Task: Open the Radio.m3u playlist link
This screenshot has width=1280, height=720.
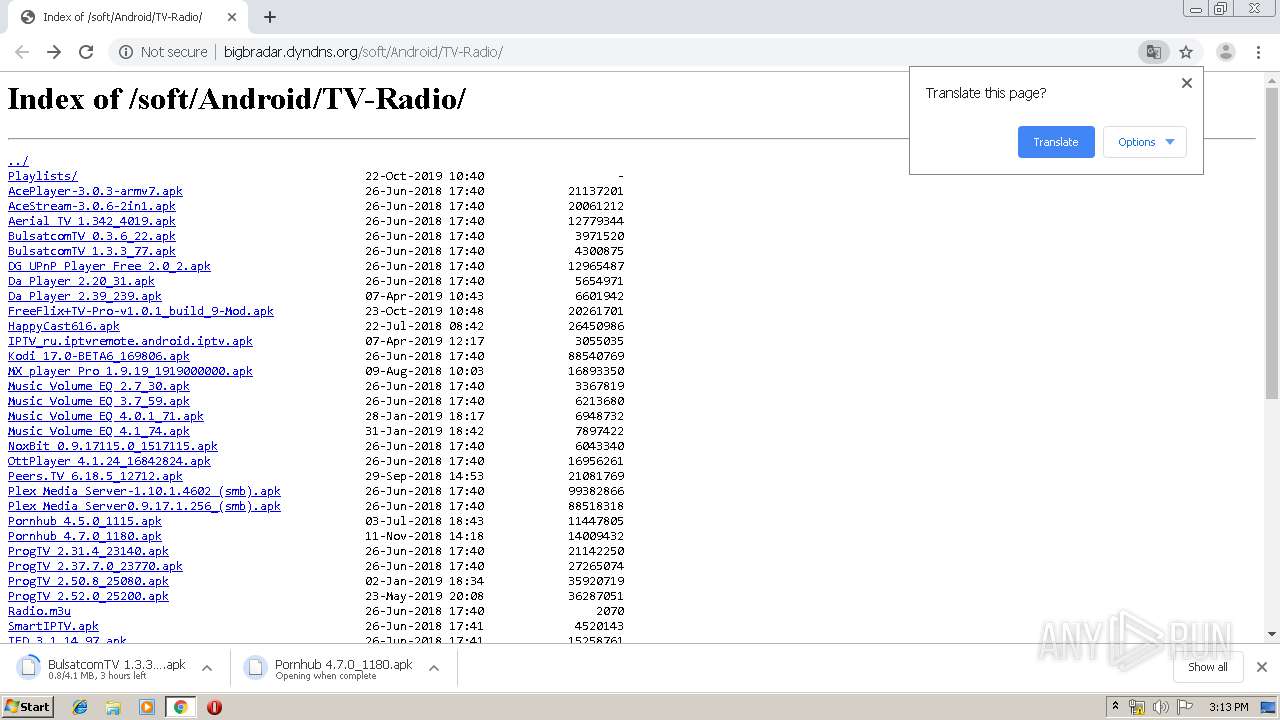Action: [x=39, y=611]
